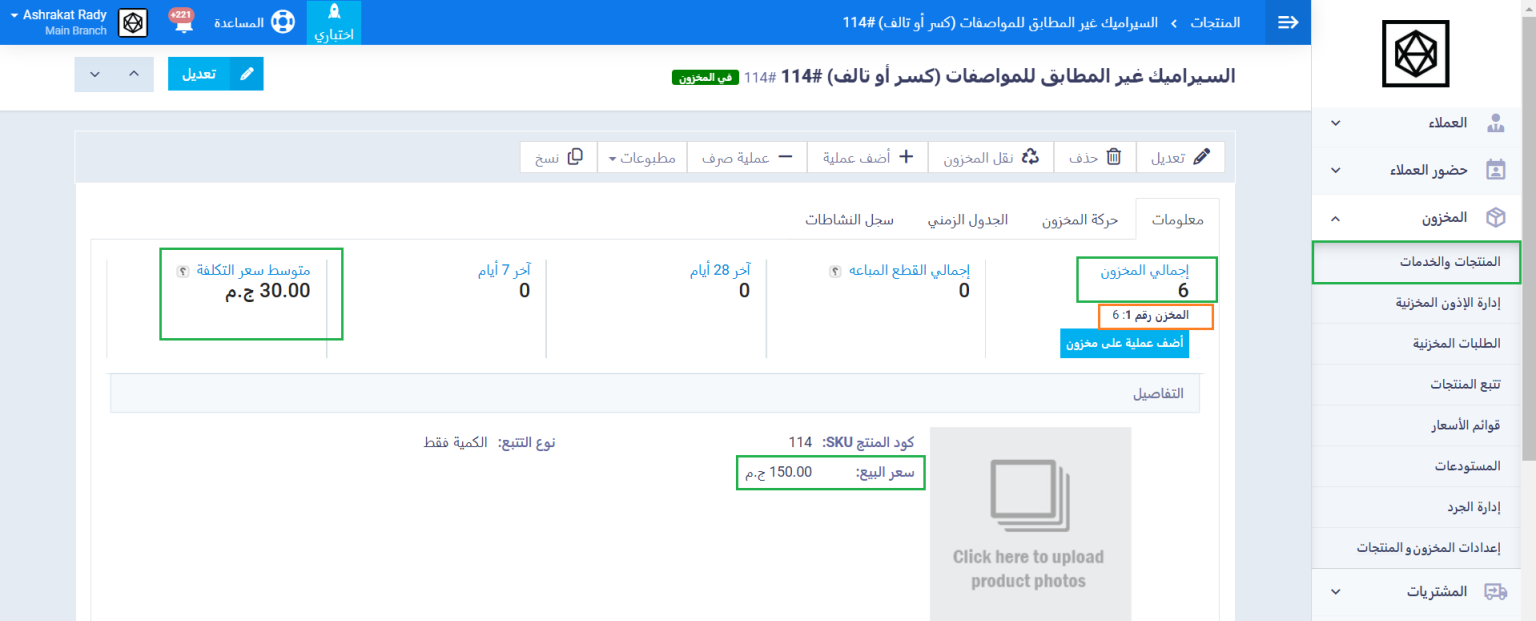Image resolution: width=1536 pixels, height=621 pixels.
Task: Switch to the حركة المخزون tab
Action: [1079, 220]
